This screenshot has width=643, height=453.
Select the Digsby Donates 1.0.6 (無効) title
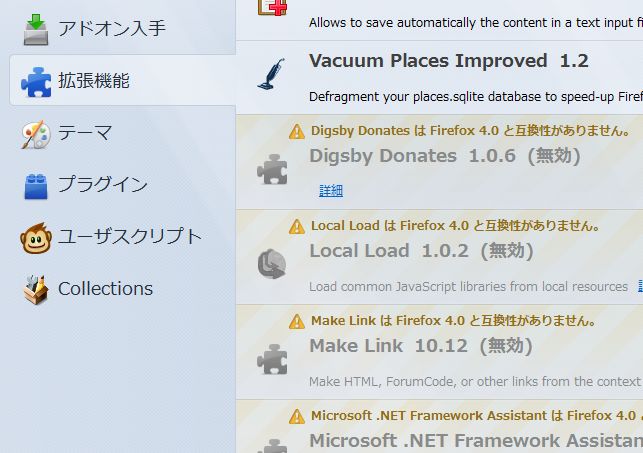(445, 156)
